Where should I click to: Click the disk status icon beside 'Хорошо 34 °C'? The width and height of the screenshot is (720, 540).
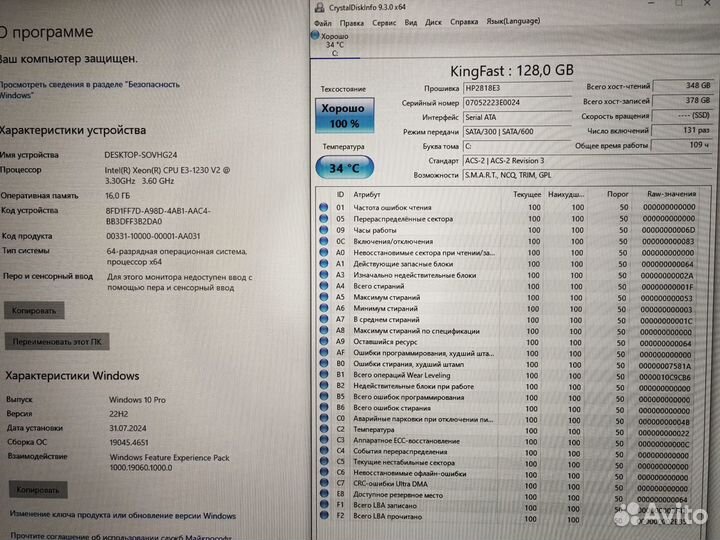[319, 37]
